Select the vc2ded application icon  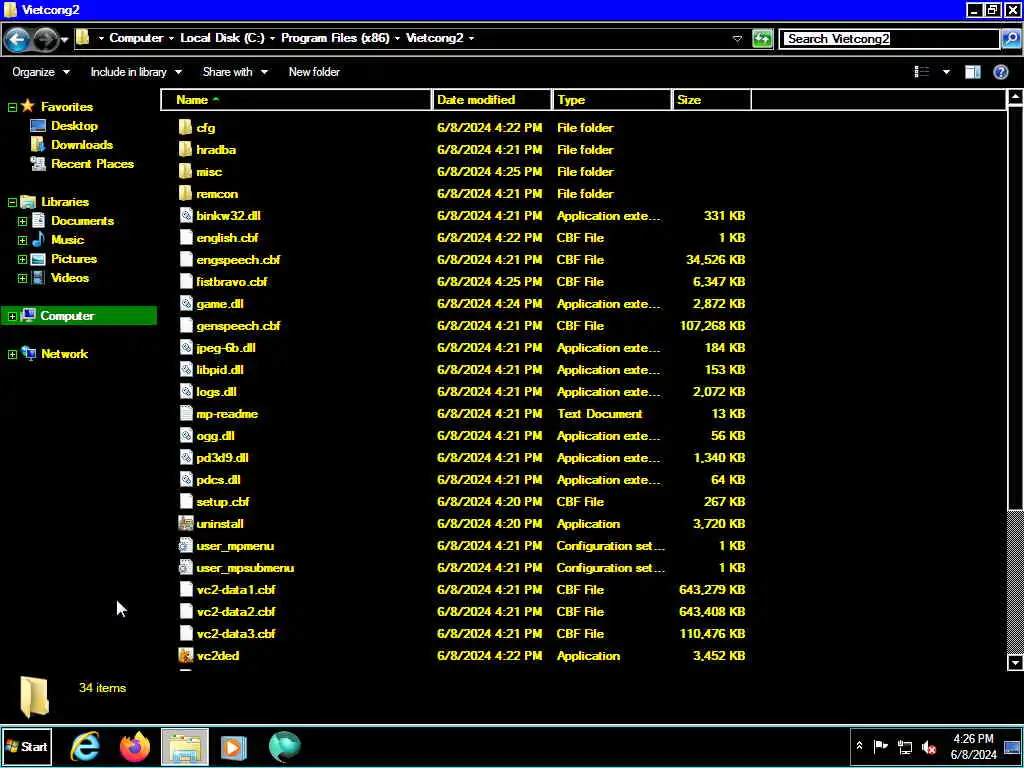185,656
